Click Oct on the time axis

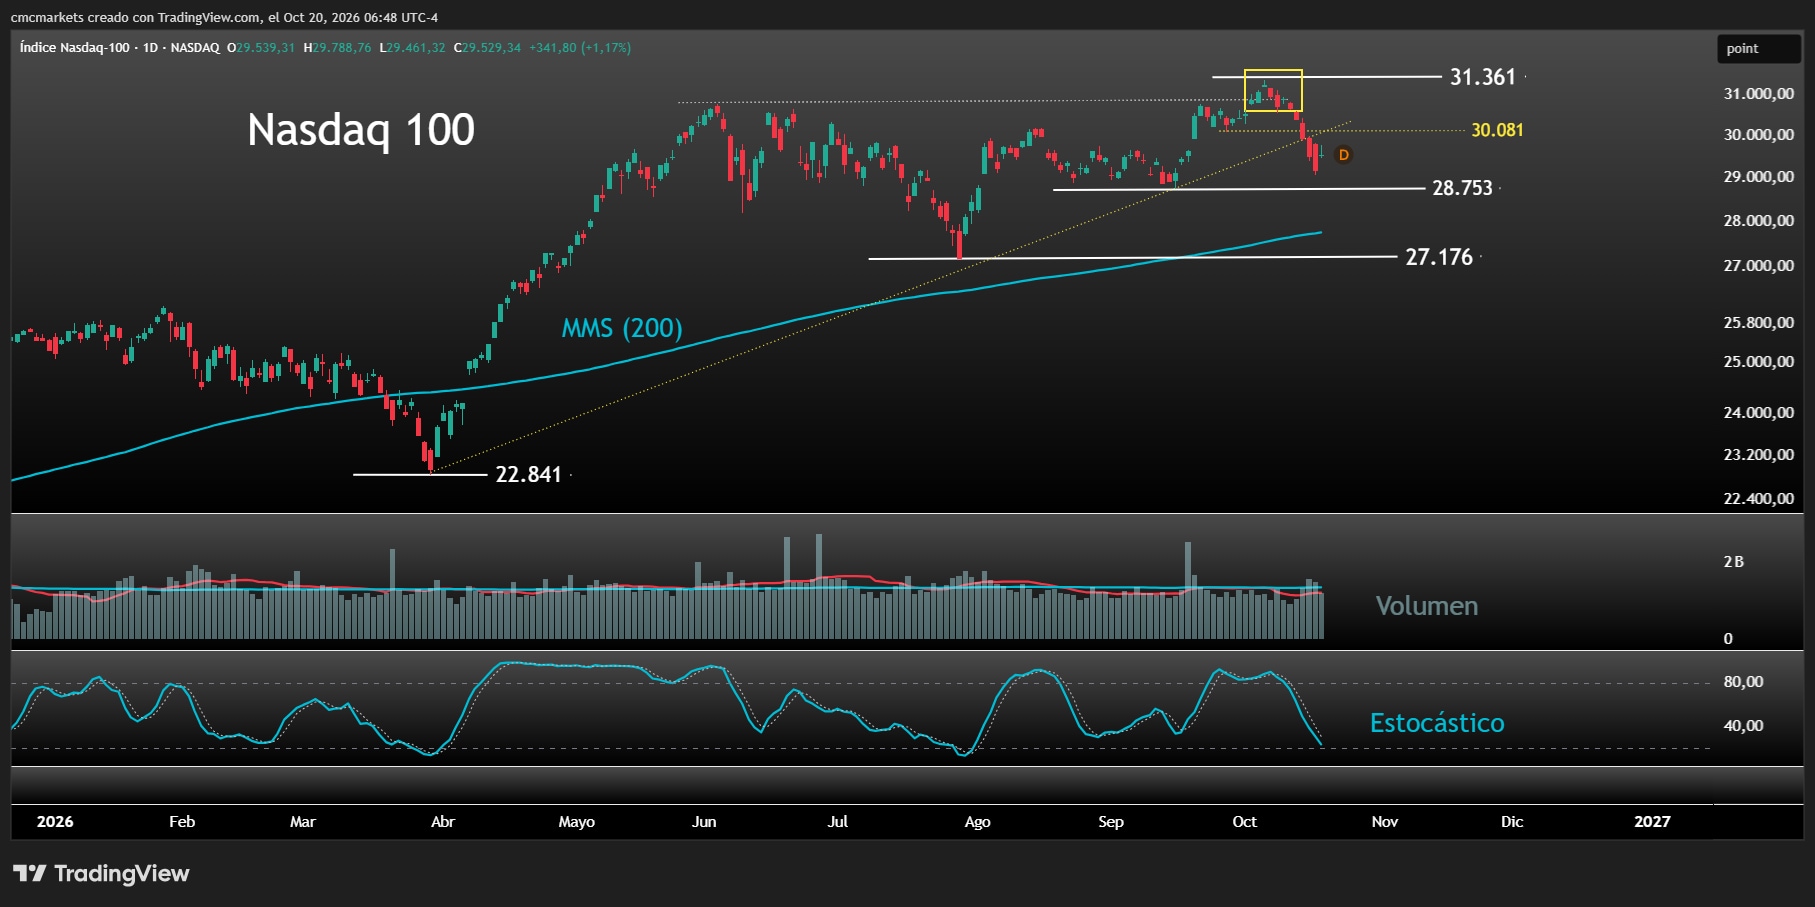coord(1245,821)
